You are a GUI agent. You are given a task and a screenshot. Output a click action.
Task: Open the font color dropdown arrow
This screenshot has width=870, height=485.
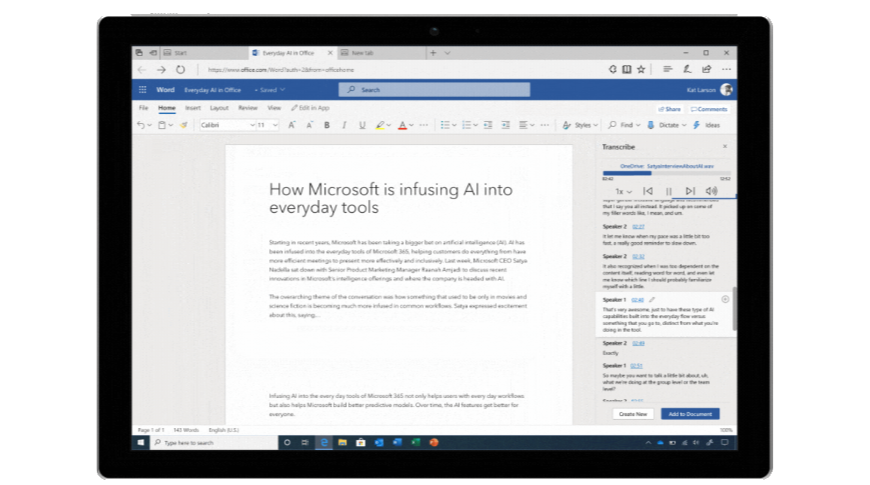[411, 125]
